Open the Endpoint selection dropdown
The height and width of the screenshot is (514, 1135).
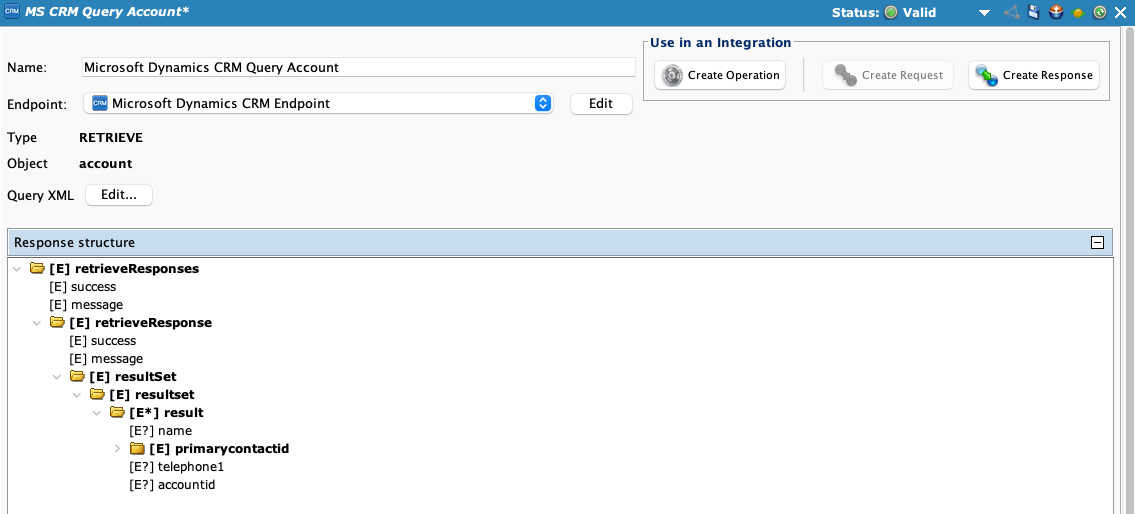(542, 103)
